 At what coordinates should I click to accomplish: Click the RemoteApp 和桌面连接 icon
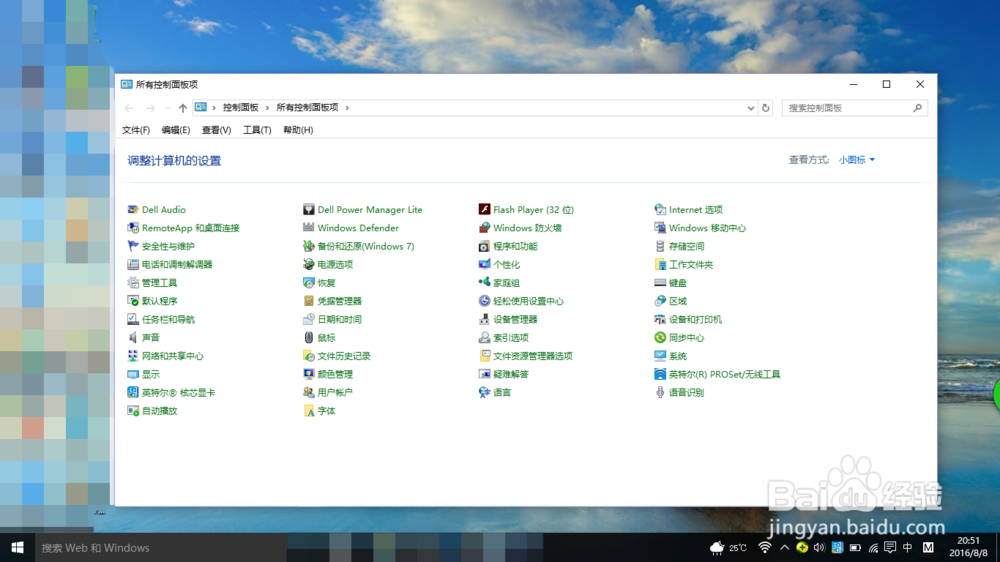tap(133, 228)
